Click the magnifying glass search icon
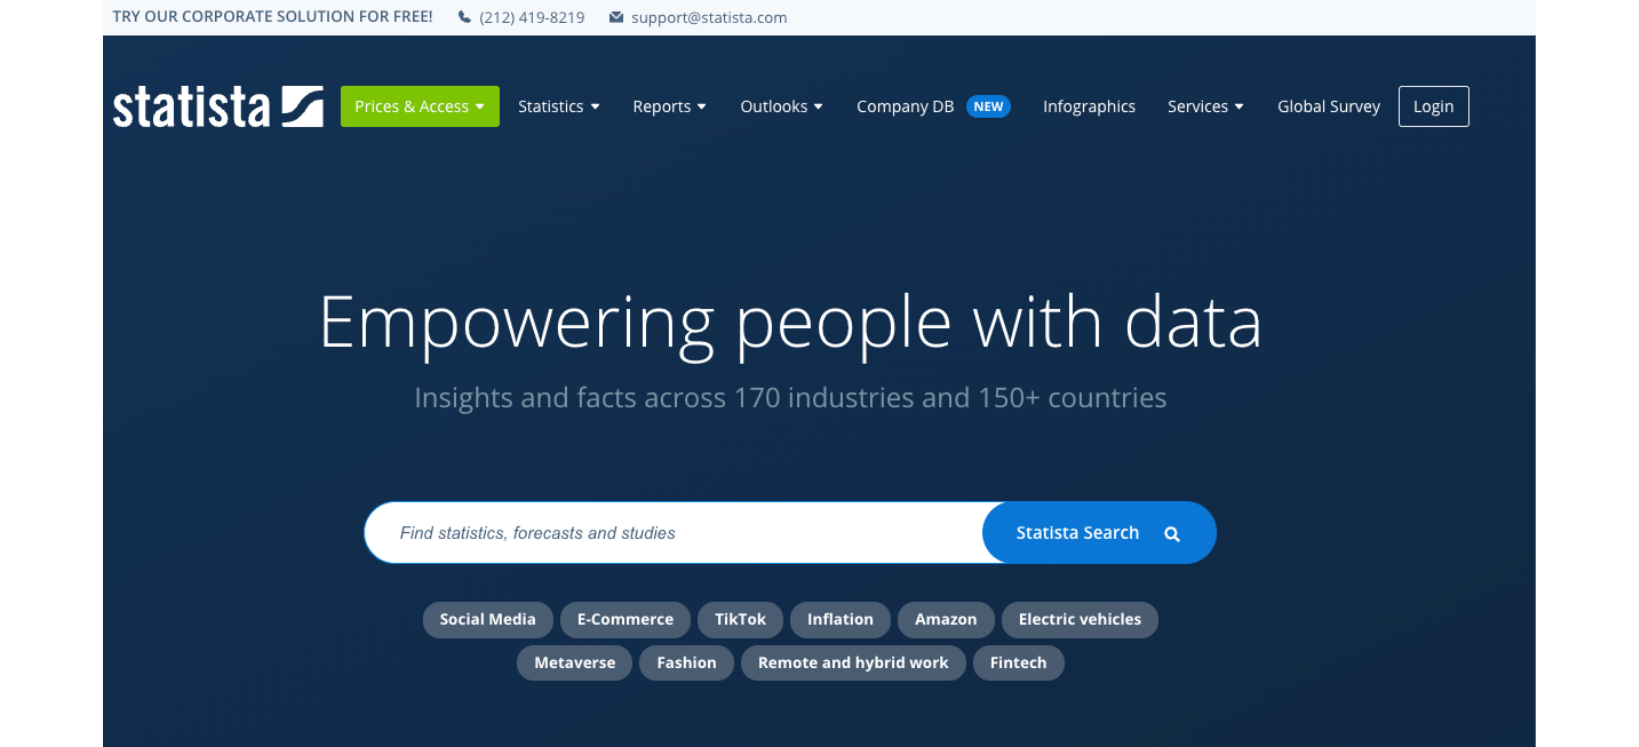This screenshot has height=747, width=1639. (1172, 534)
